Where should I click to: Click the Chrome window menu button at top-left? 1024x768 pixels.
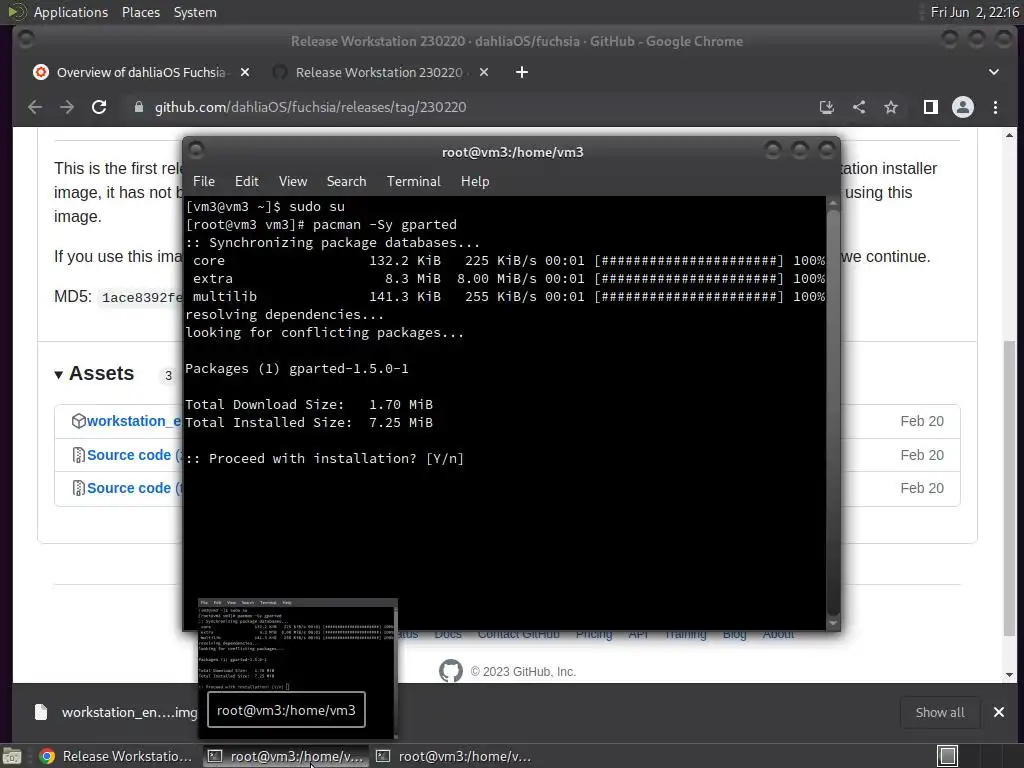click(26, 40)
